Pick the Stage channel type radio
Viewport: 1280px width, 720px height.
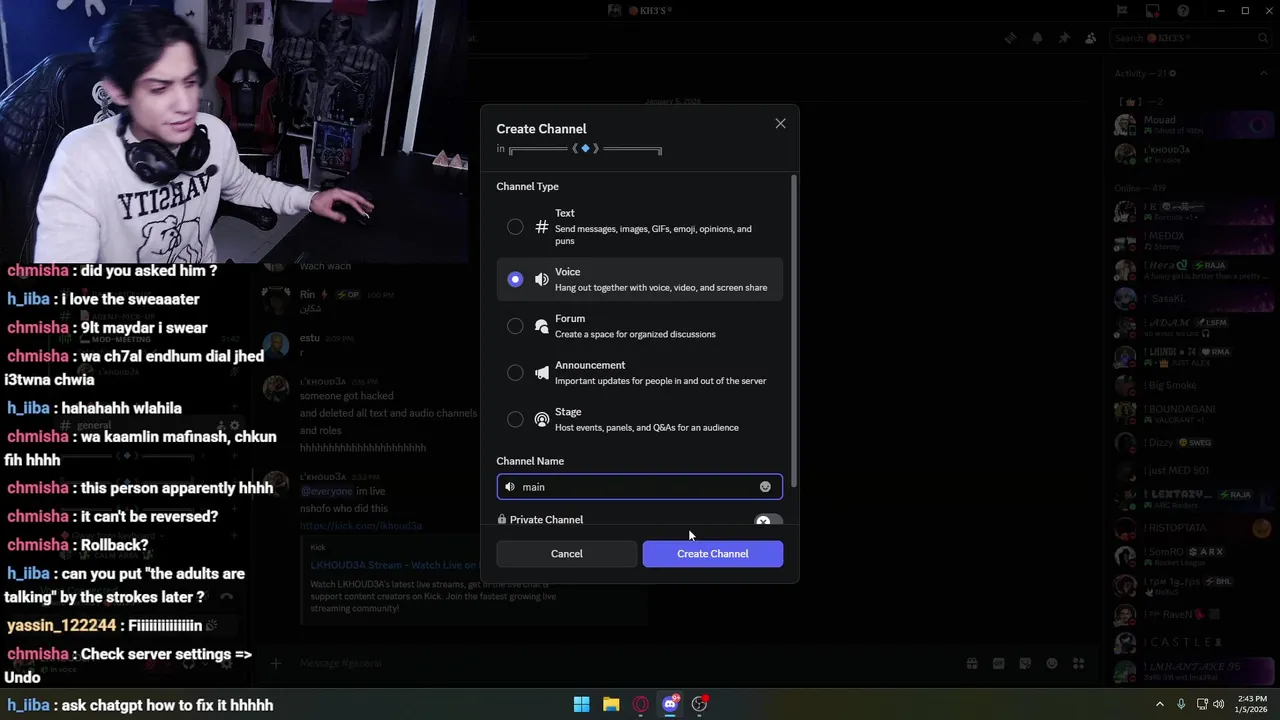point(515,420)
